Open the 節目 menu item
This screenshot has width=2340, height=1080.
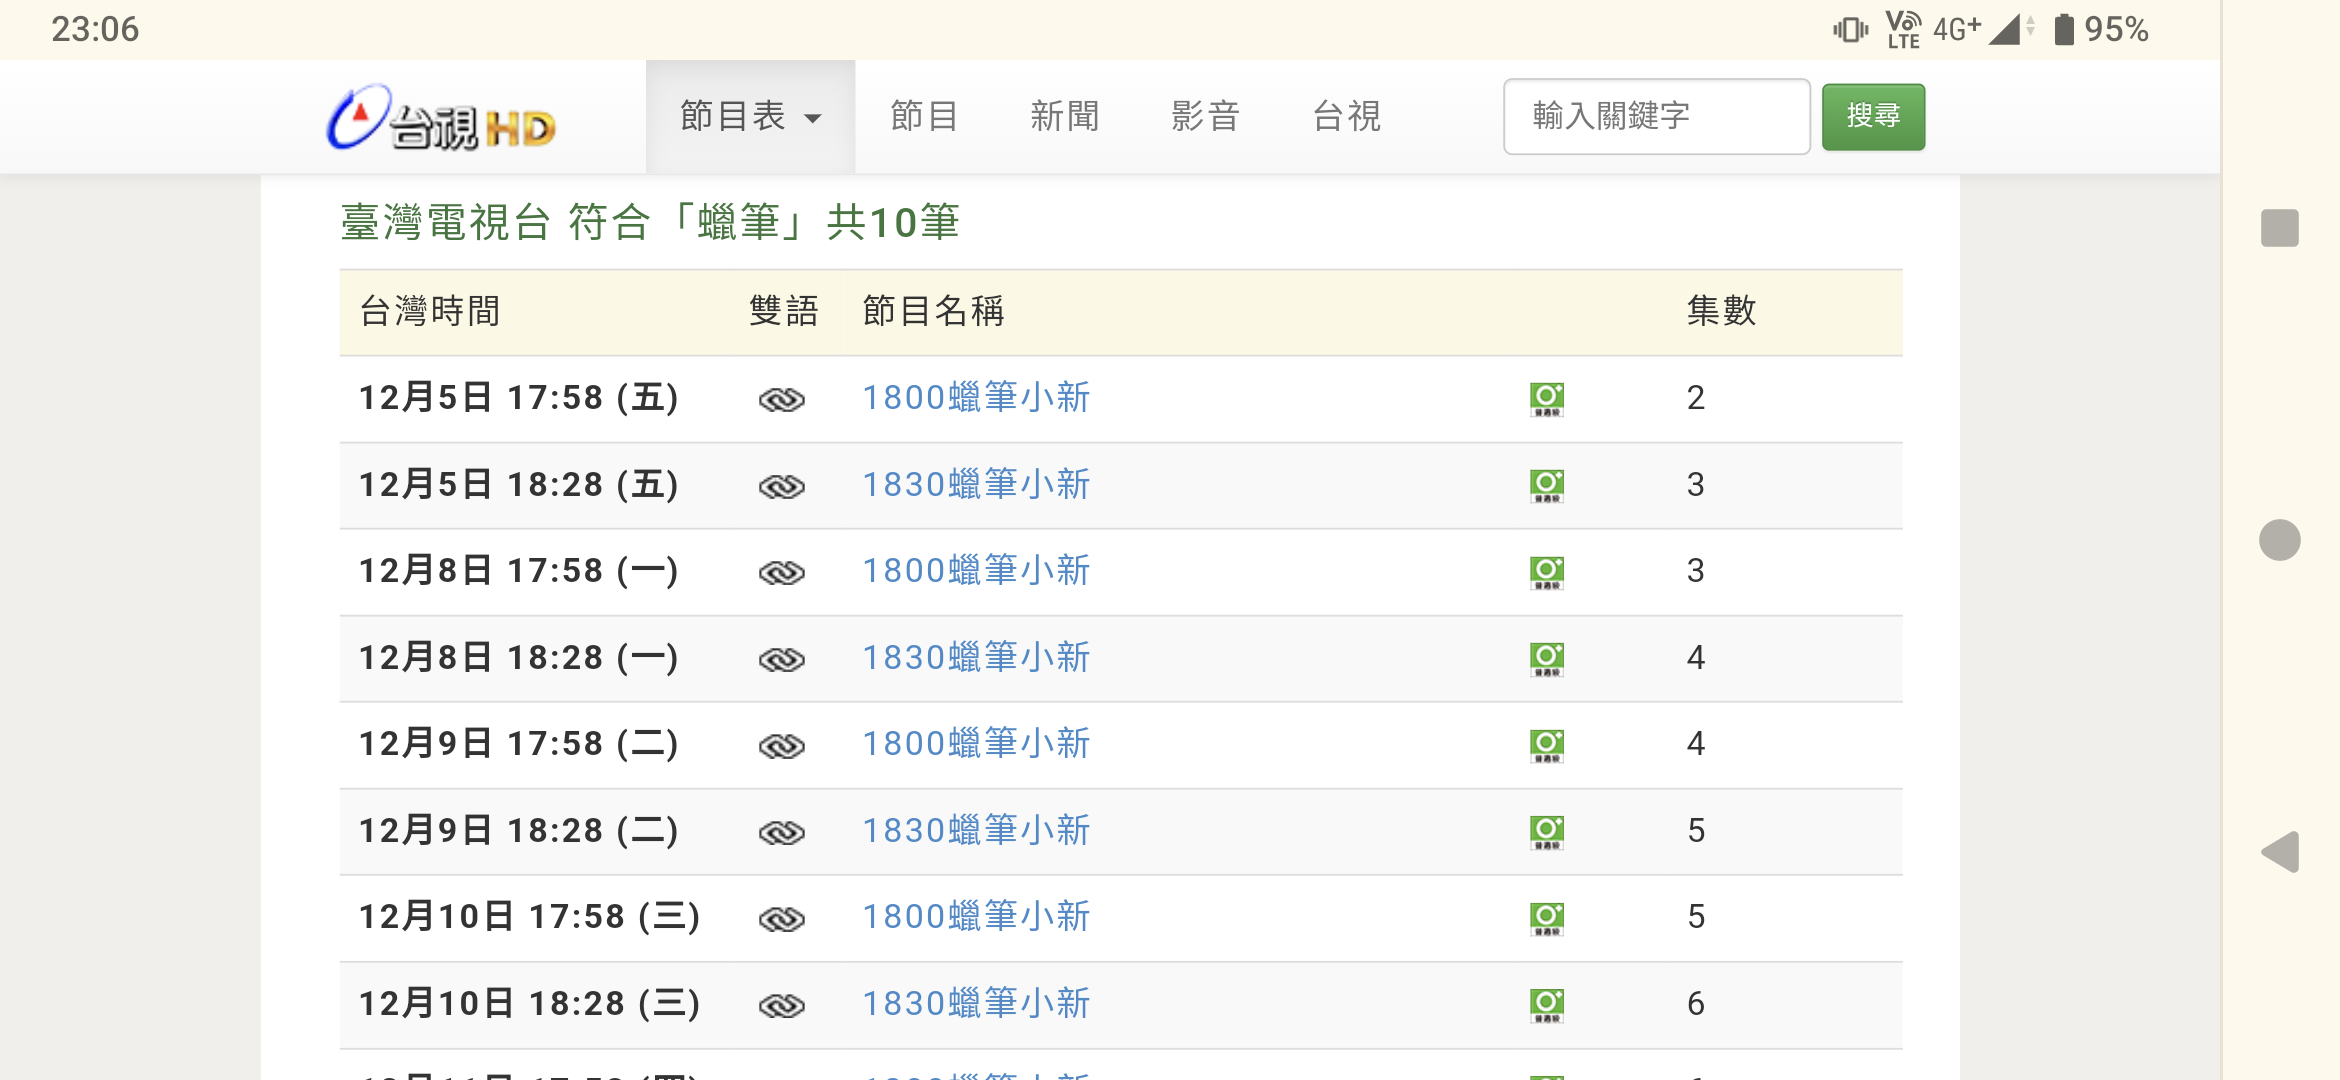click(924, 116)
